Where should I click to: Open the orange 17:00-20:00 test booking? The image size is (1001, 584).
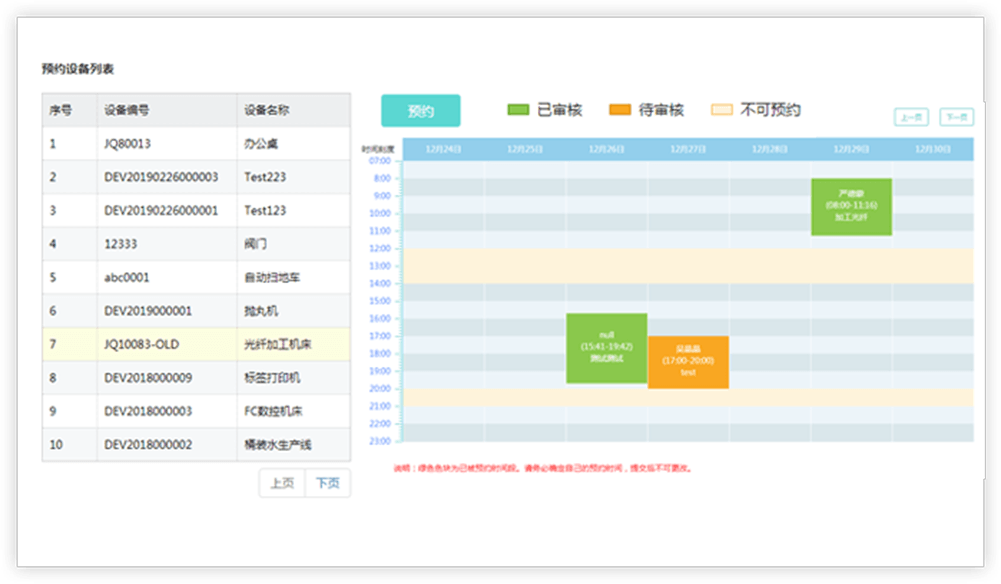pyautogui.click(x=688, y=362)
